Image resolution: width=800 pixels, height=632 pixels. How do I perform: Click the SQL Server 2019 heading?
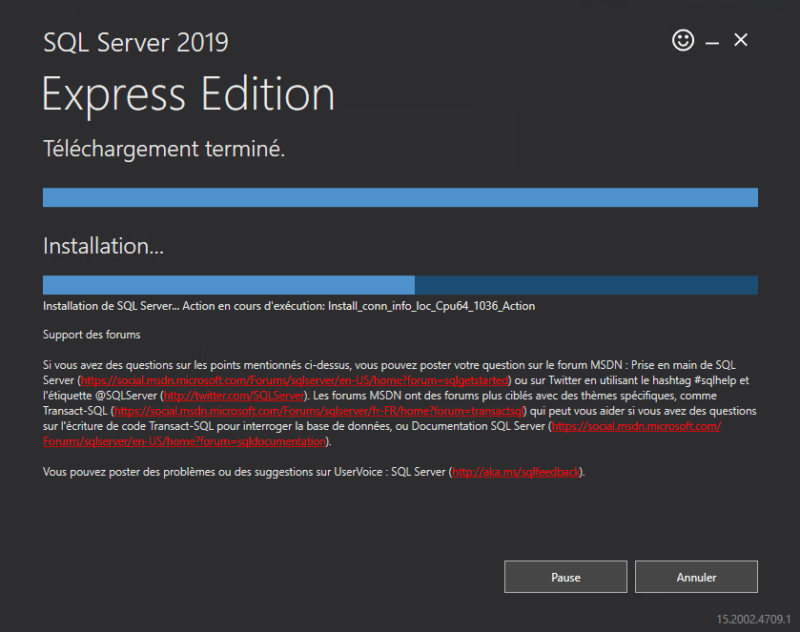(x=136, y=42)
